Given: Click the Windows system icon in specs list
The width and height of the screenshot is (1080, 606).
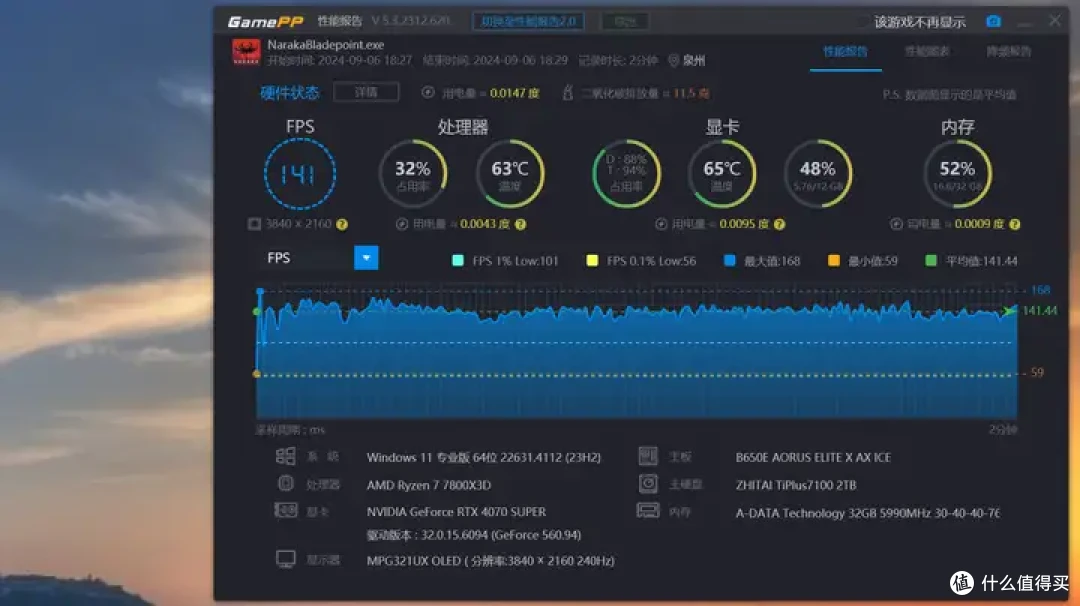Looking at the screenshot, I should coord(285,456).
